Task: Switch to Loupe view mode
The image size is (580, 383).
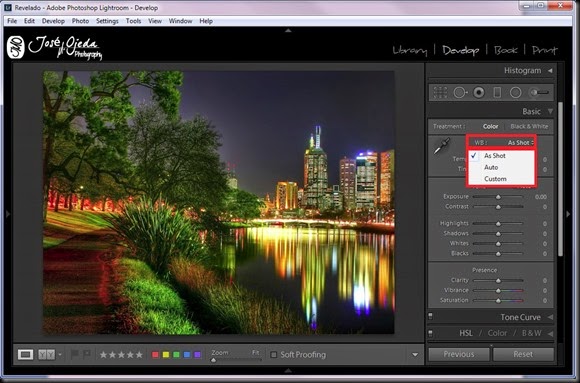Action: coord(25,355)
